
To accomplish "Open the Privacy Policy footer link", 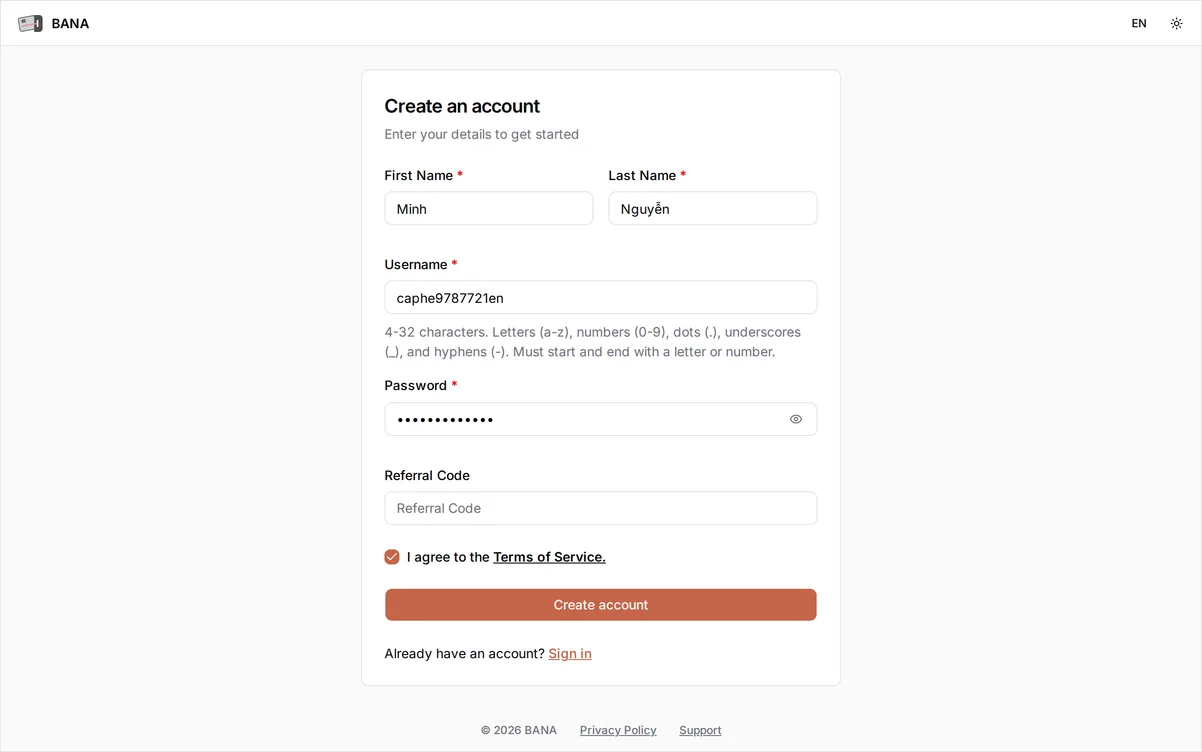I will (x=618, y=730).
